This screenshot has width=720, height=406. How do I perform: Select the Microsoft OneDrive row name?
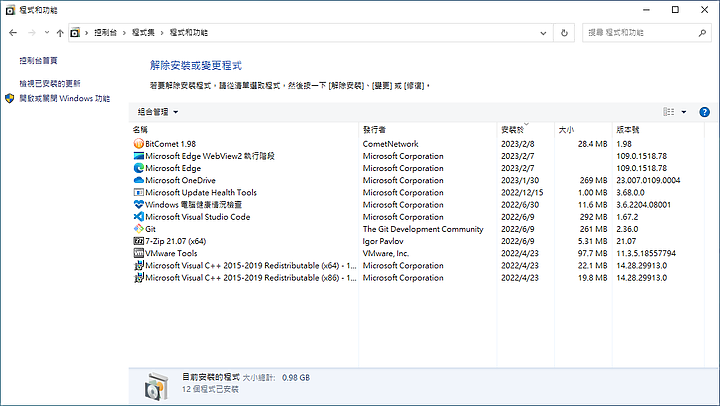(180, 180)
